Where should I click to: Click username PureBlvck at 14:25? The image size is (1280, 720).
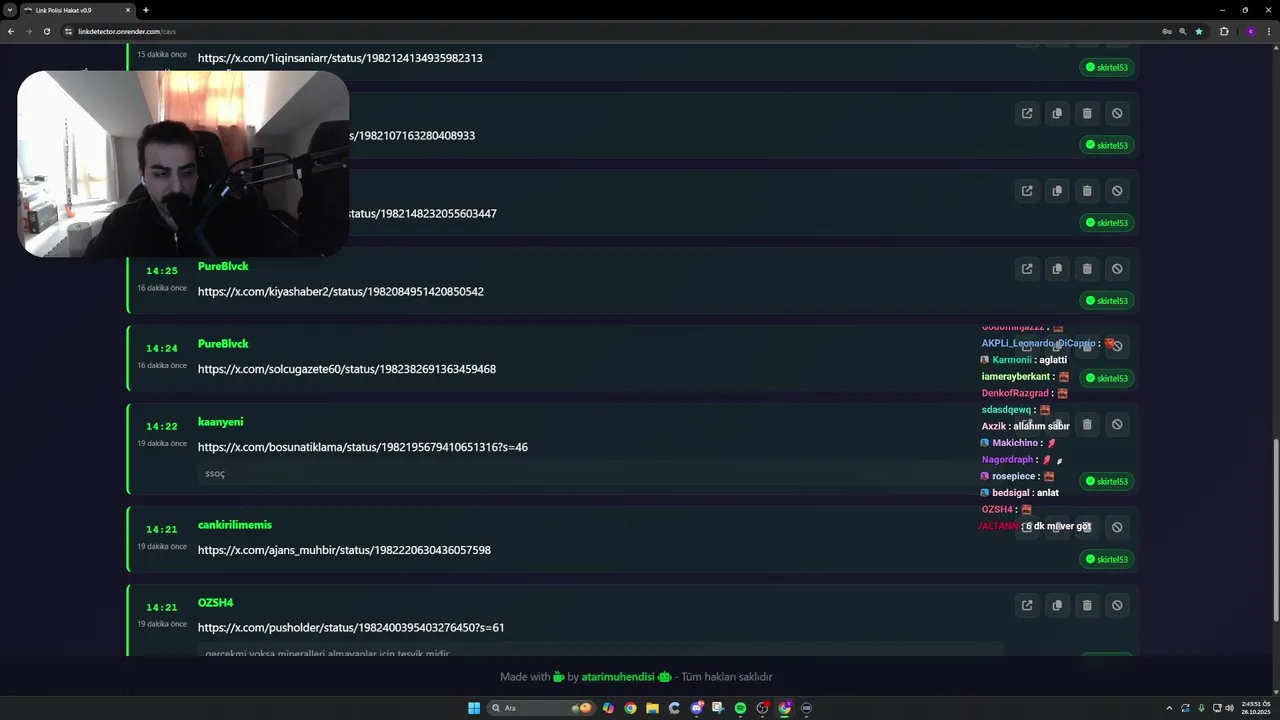223,266
